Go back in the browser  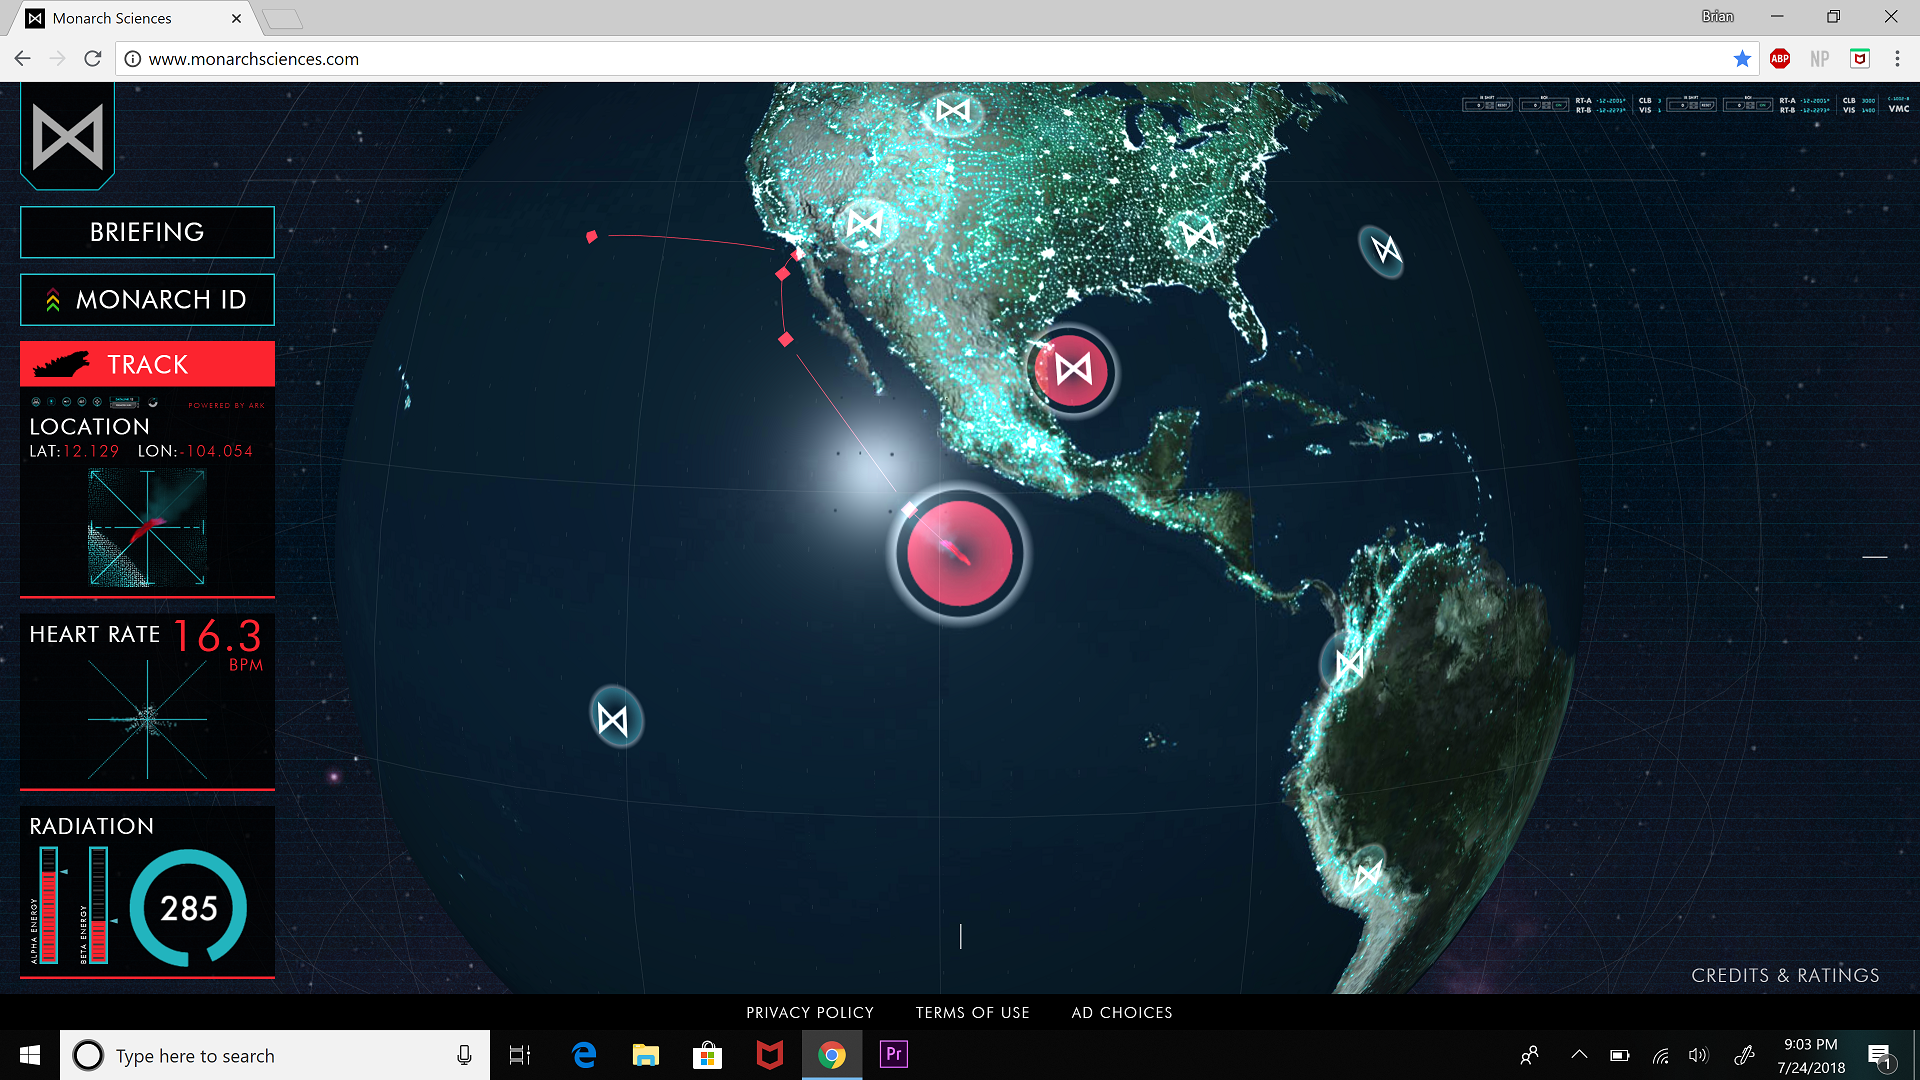(x=22, y=58)
